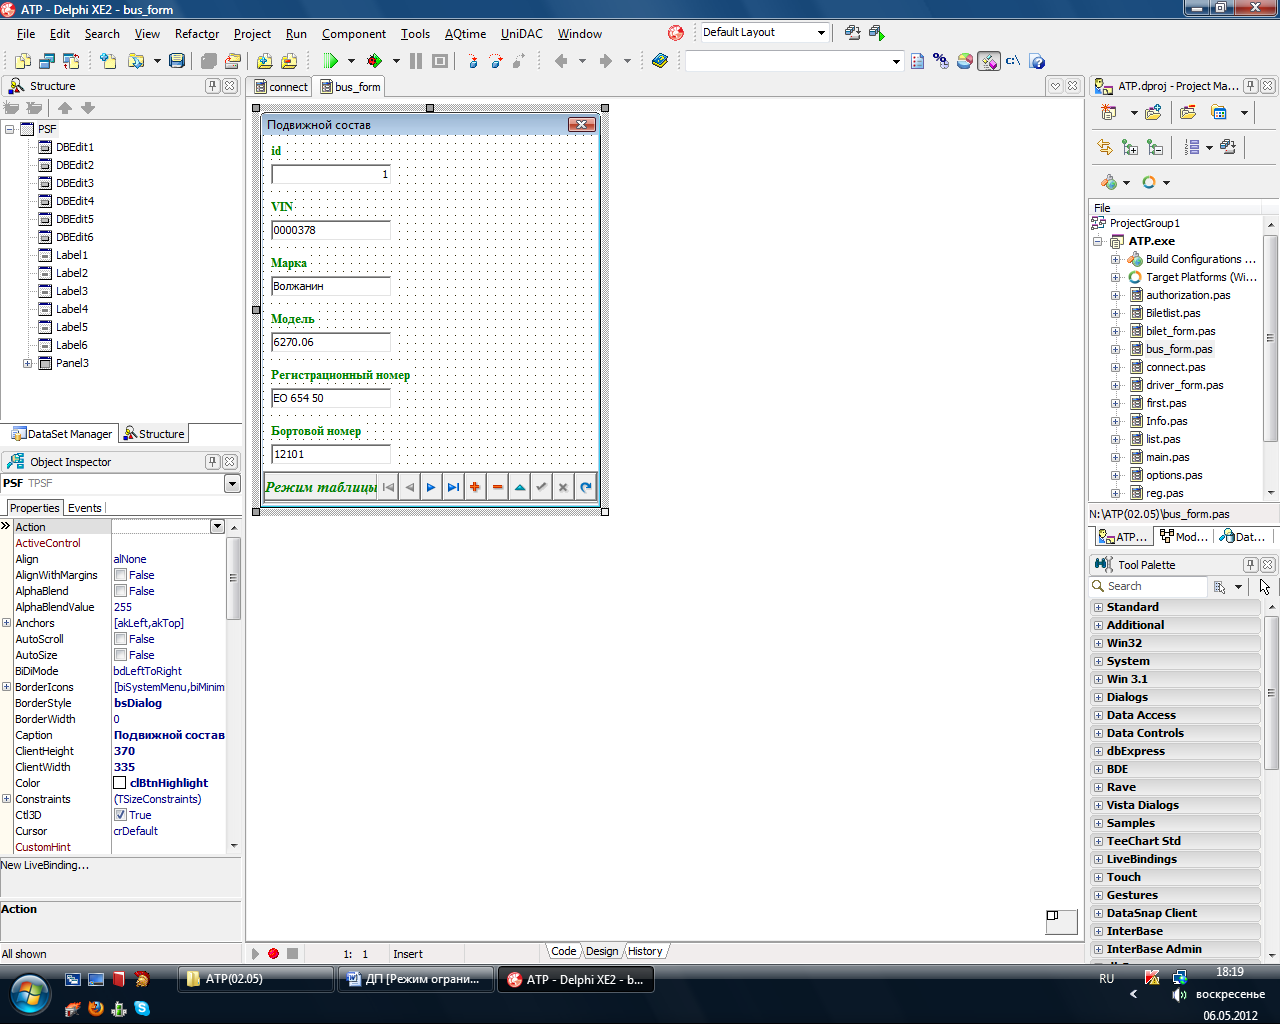Toggle the AlphaBlend checkbox

point(120,591)
